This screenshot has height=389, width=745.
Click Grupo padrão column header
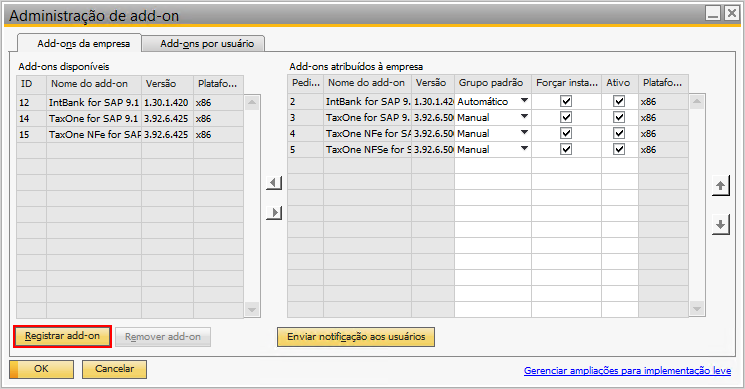tap(493, 83)
